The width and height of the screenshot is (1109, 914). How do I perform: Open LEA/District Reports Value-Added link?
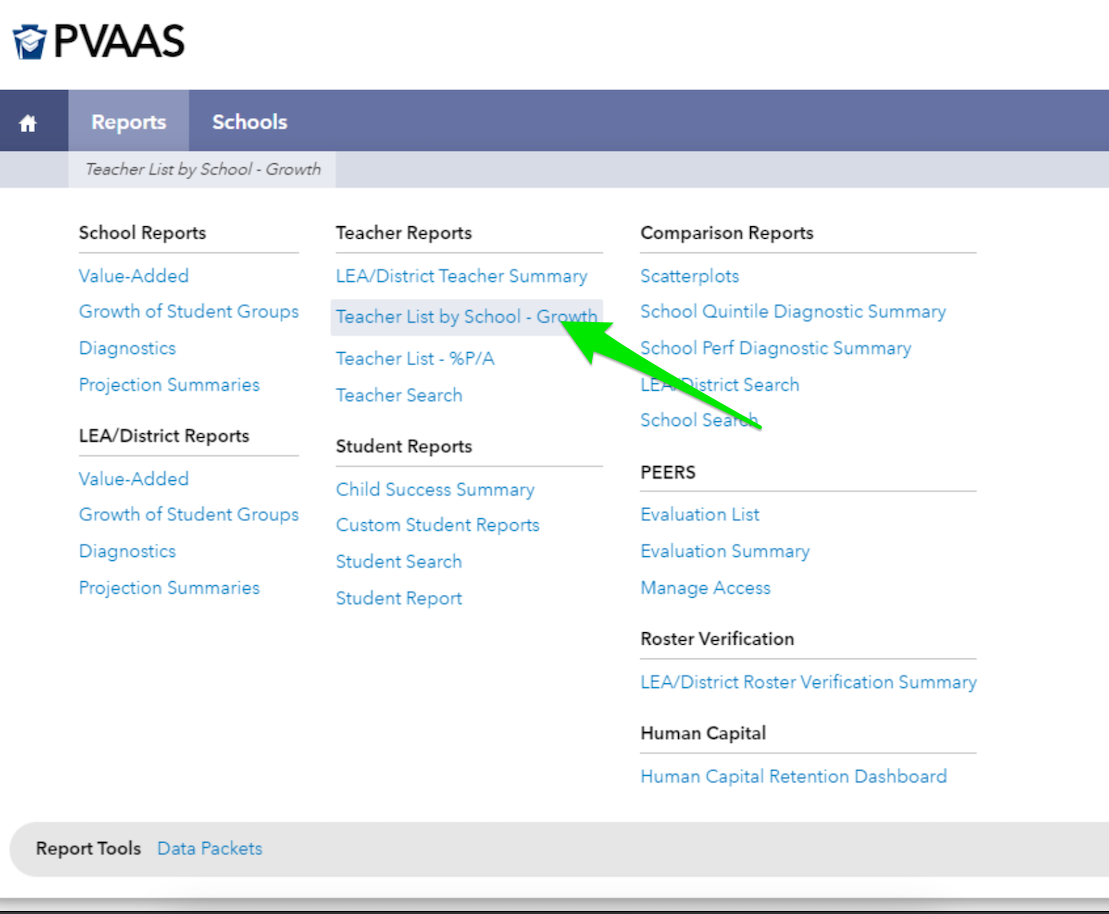[x=134, y=479]
